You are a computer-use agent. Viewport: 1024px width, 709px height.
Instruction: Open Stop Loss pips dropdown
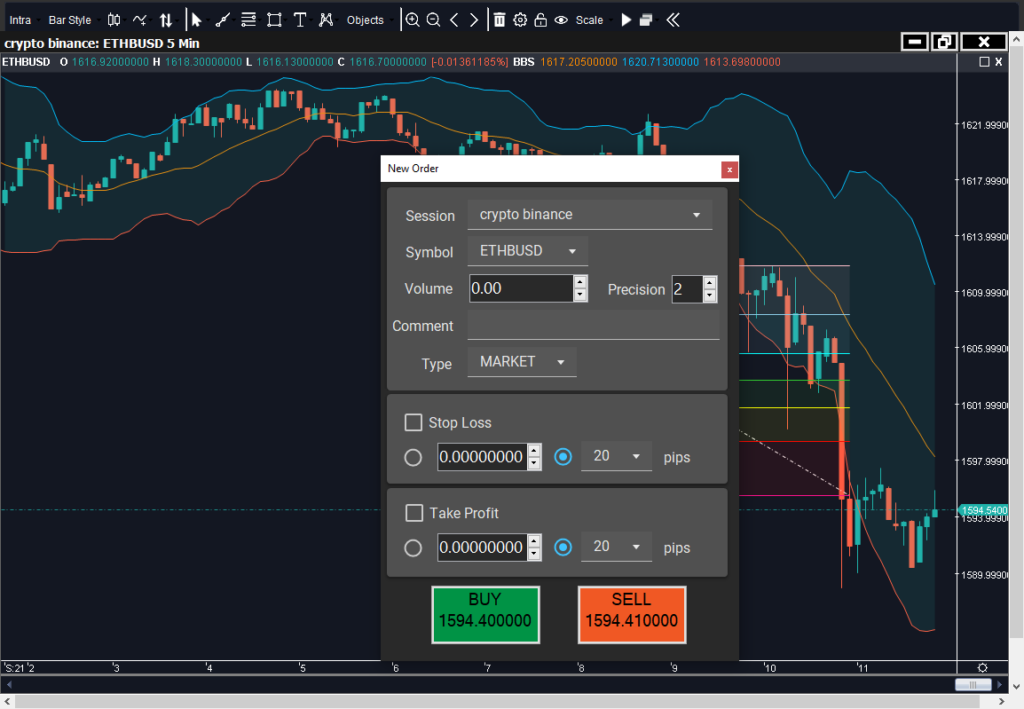(617, 456)
